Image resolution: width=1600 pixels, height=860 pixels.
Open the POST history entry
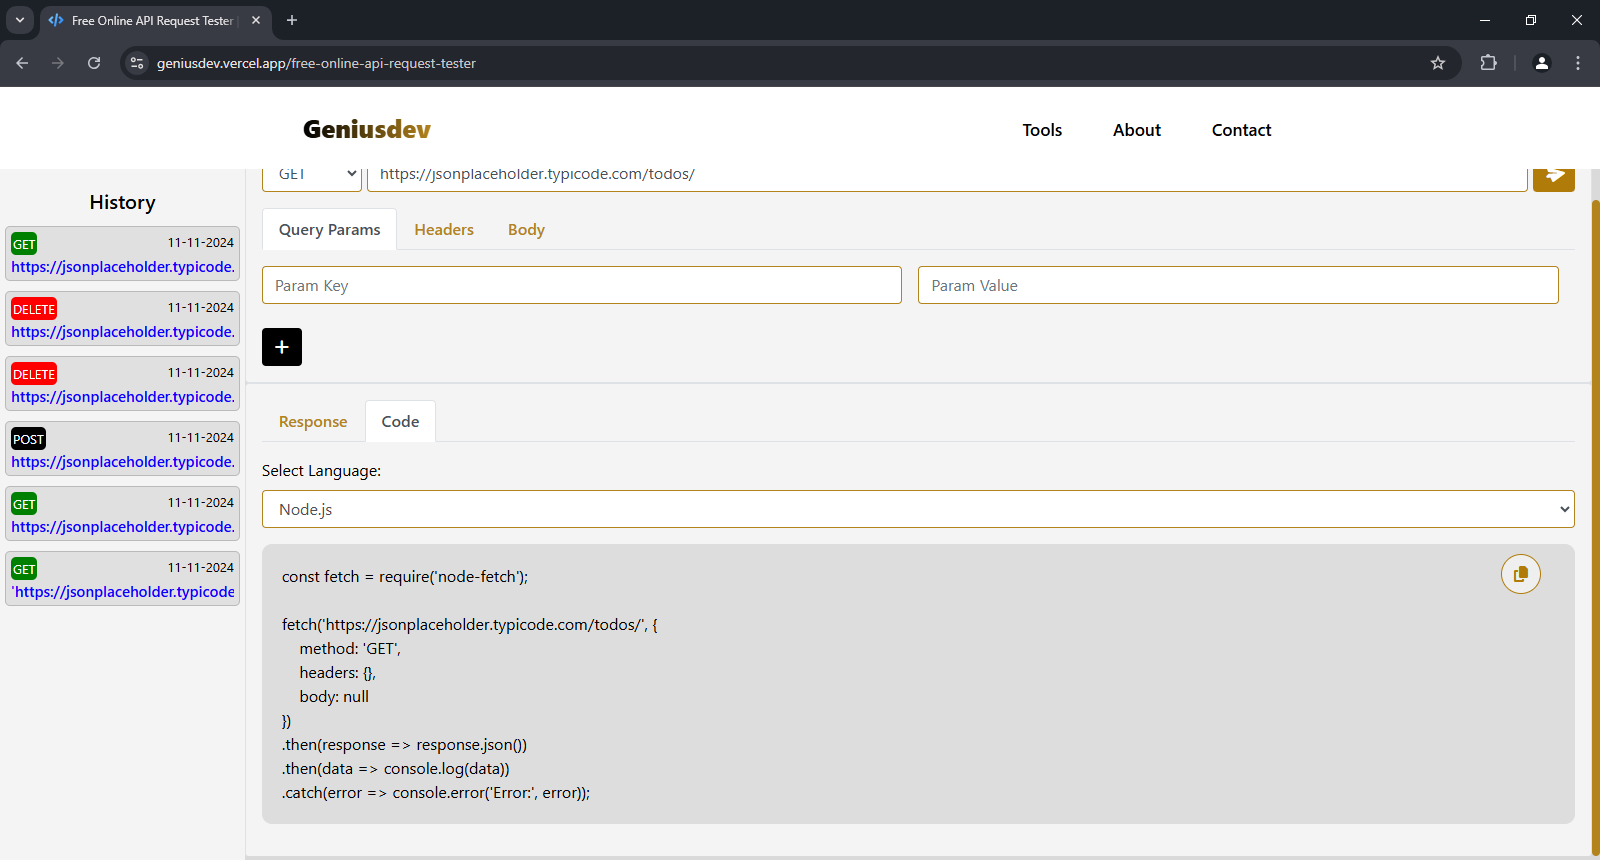[122, 449]
